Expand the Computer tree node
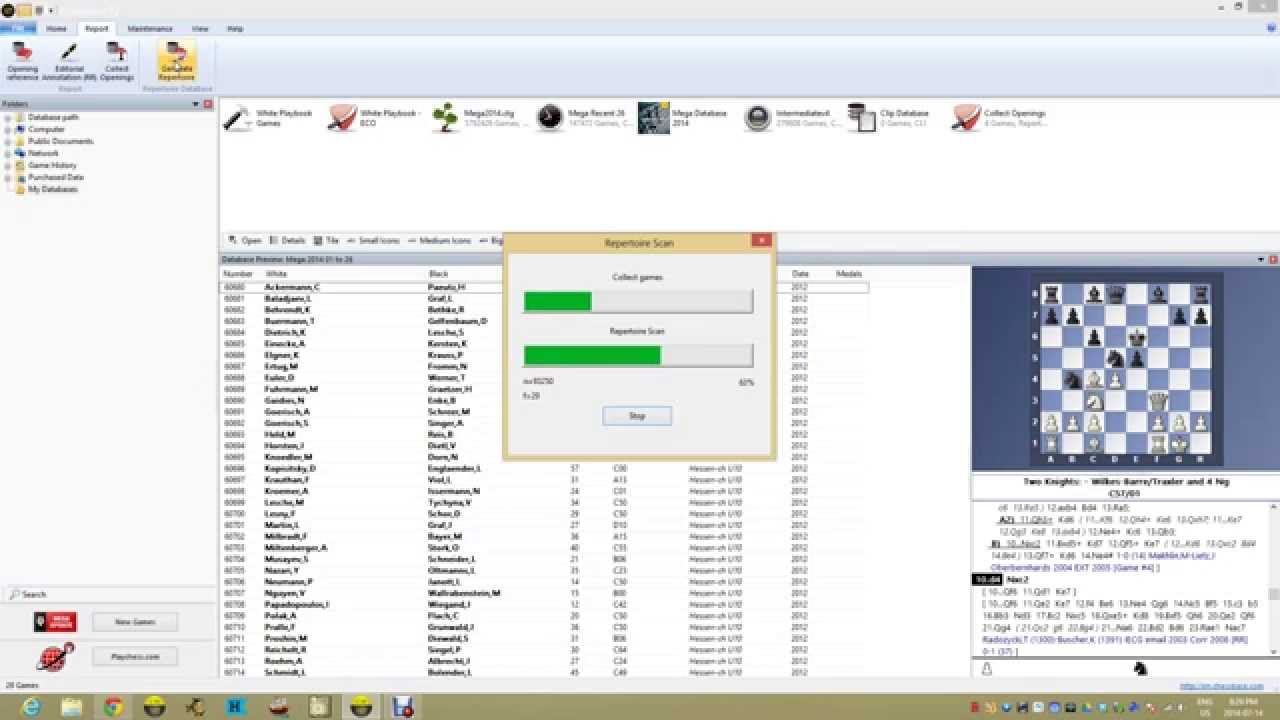 pos(8,129)
